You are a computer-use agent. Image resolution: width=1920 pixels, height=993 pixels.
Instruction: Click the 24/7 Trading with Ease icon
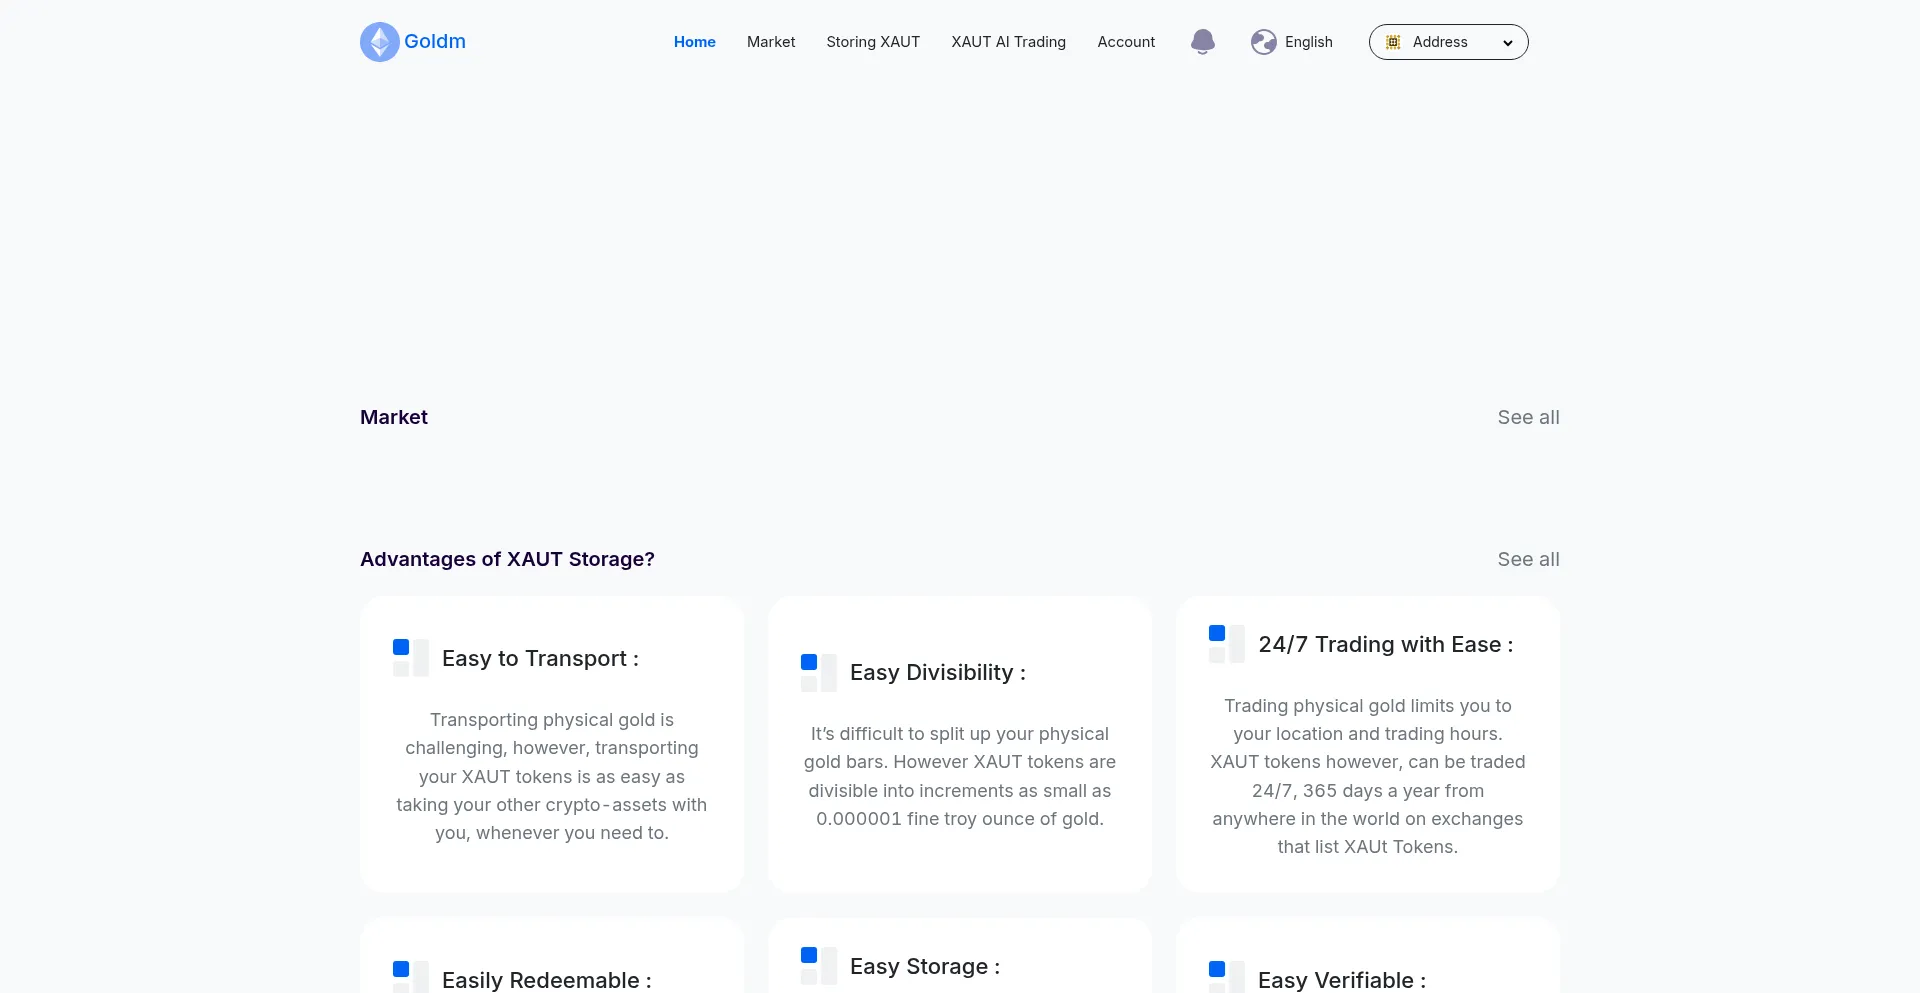[1226, 644]
